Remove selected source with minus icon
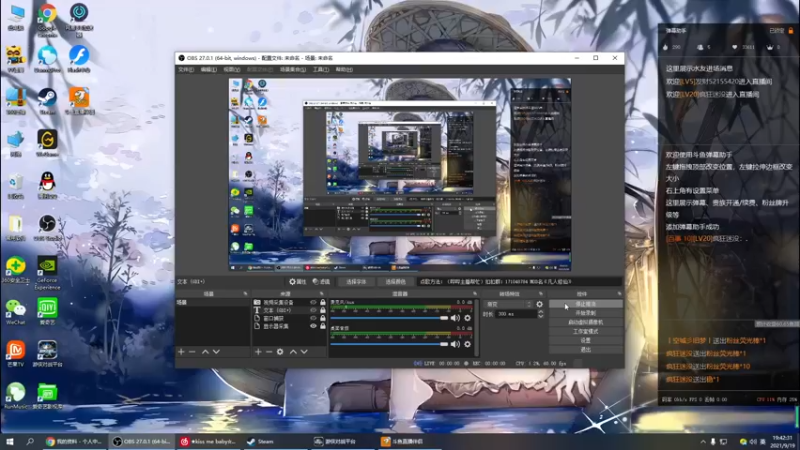The image size is (800, 450). 269,352
